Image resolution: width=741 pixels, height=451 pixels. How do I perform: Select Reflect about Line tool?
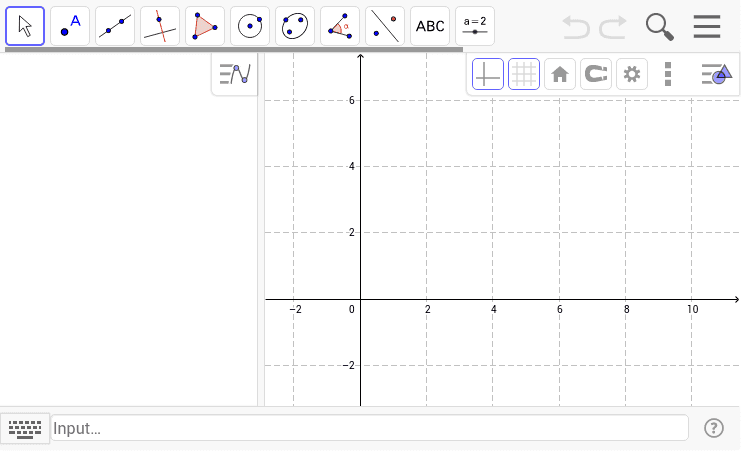pos(385,26)
